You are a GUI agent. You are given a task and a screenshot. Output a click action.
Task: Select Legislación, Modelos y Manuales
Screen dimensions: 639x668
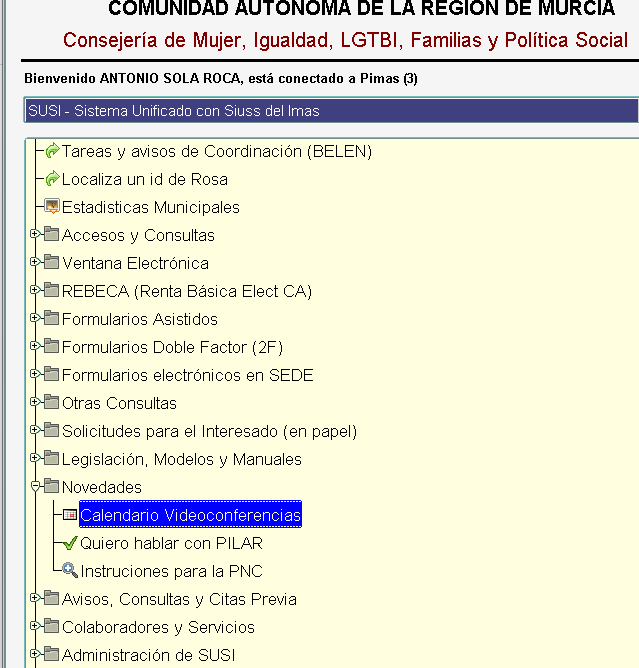181,460
